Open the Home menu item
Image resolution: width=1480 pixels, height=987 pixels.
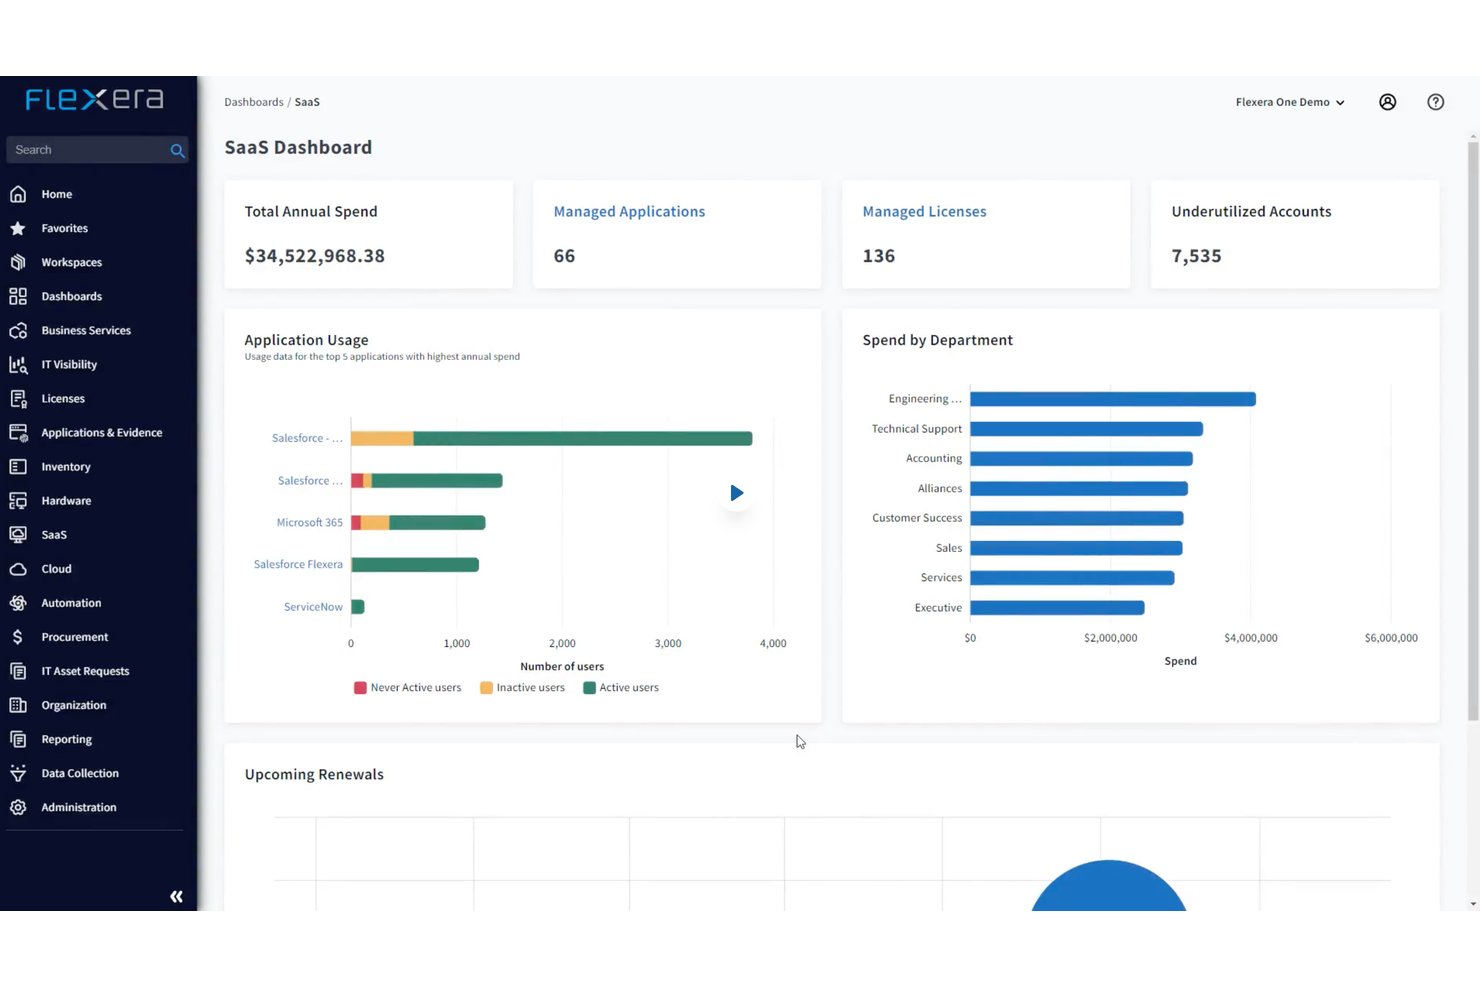coord(57,194)
